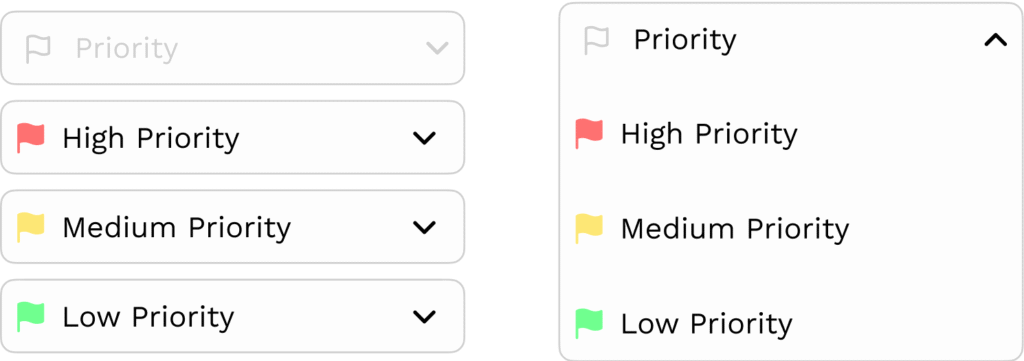Click the red flag in the High Priority selector
This screenshot has height=361, width=1024.
tap(31, 138)
